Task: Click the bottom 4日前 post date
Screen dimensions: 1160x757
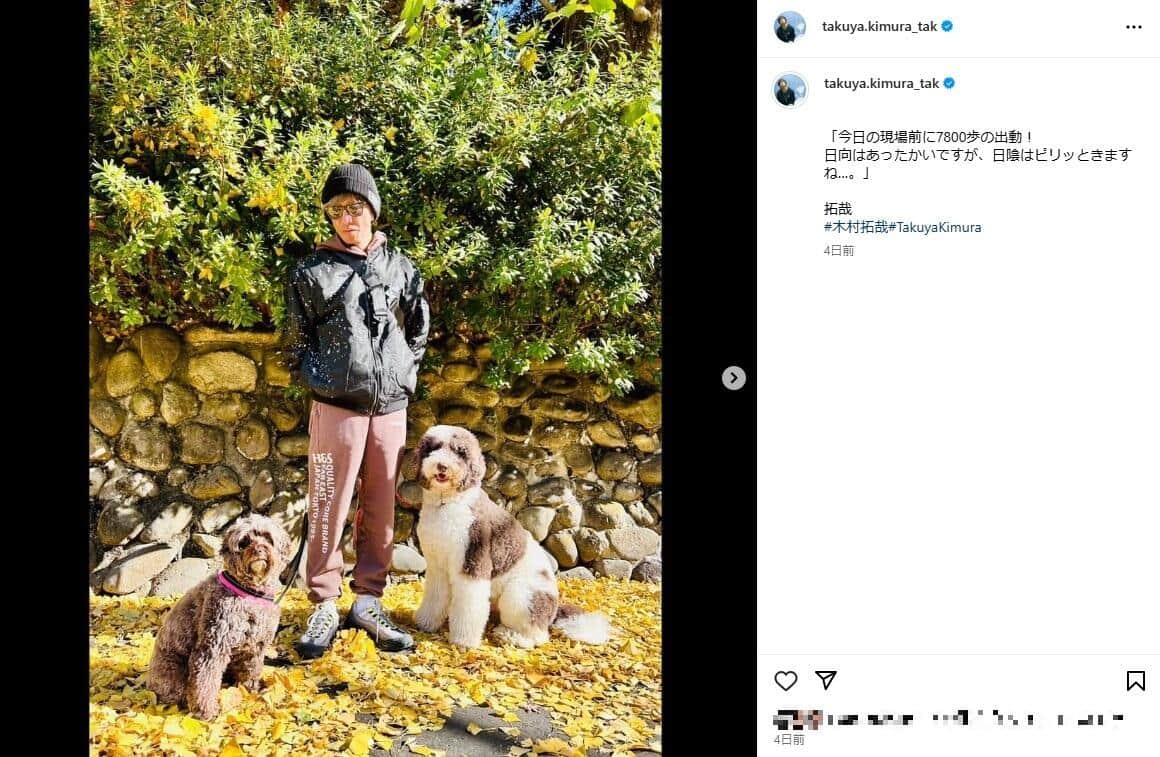Action: pos(789,740)
